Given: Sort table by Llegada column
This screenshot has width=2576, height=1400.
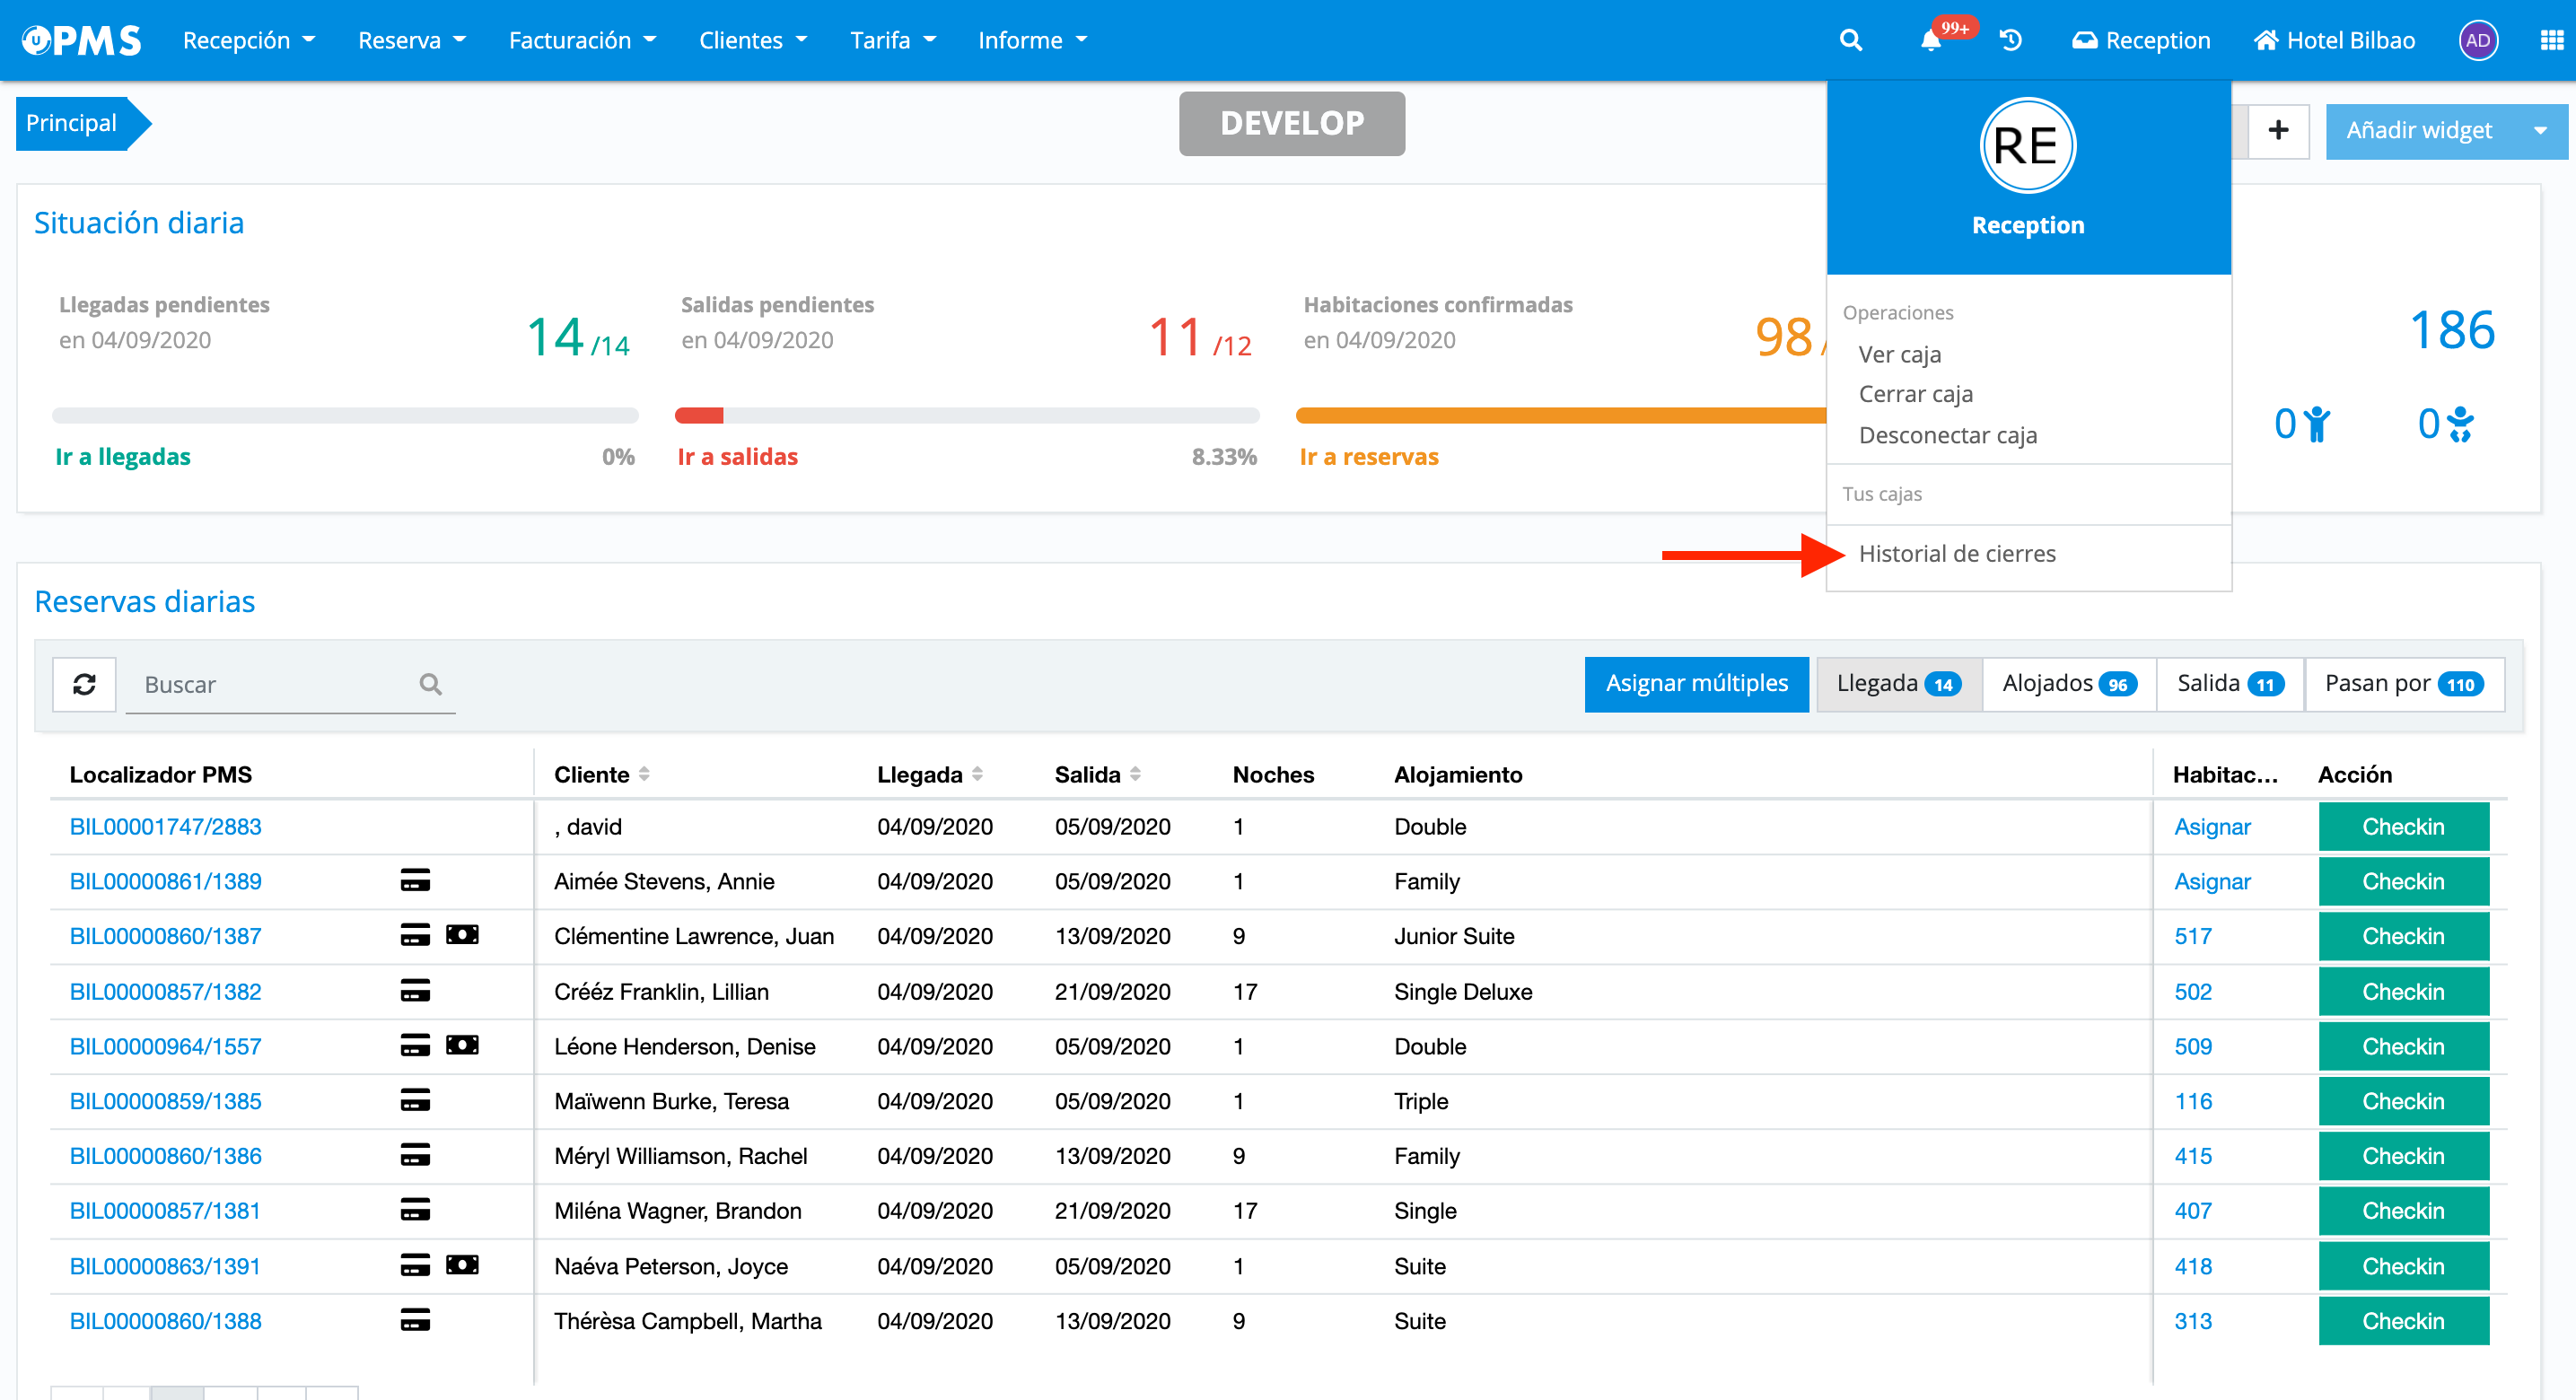Looking at the screenshot, I should click(977, 774).
